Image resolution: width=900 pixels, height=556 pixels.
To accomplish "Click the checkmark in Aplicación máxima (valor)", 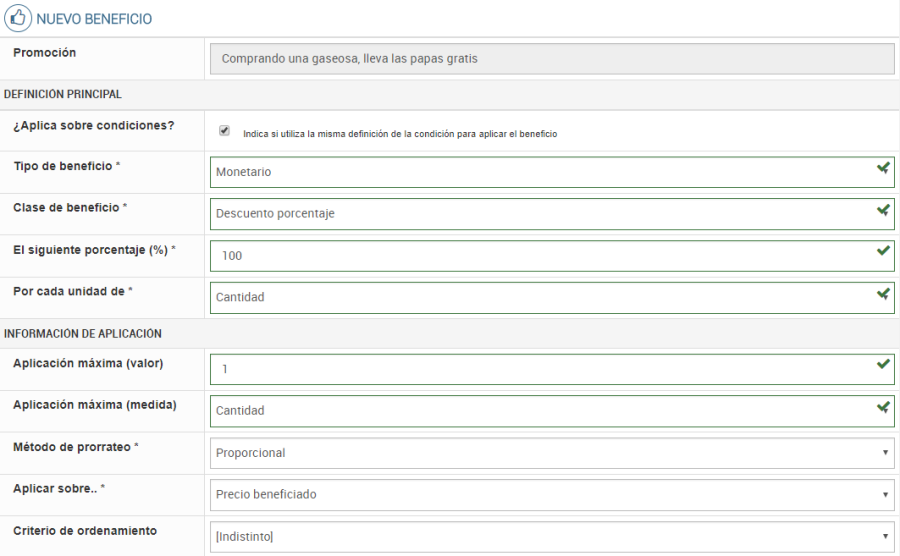I will pos(882,365).
